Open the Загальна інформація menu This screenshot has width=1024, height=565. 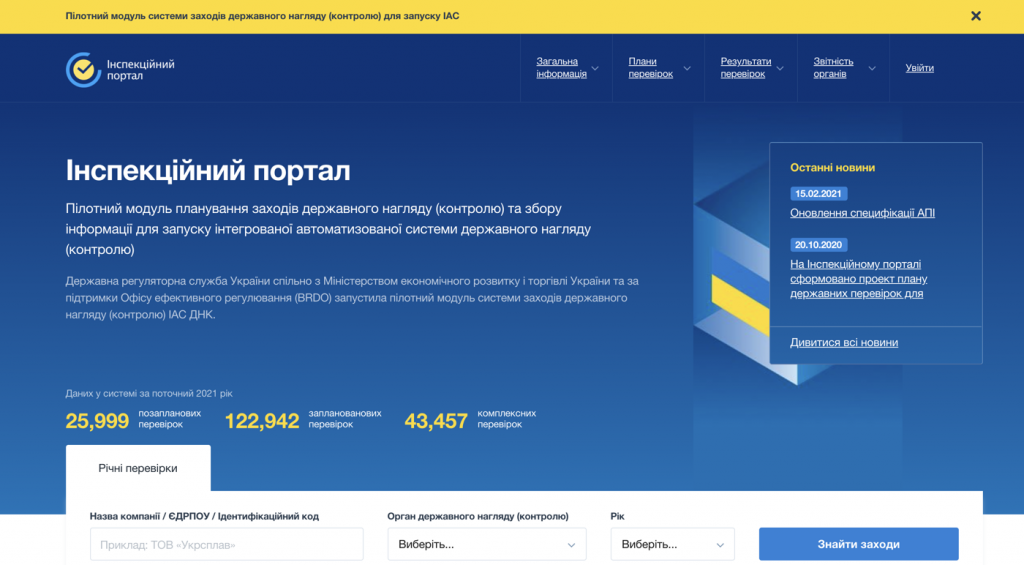coord(561,67)
